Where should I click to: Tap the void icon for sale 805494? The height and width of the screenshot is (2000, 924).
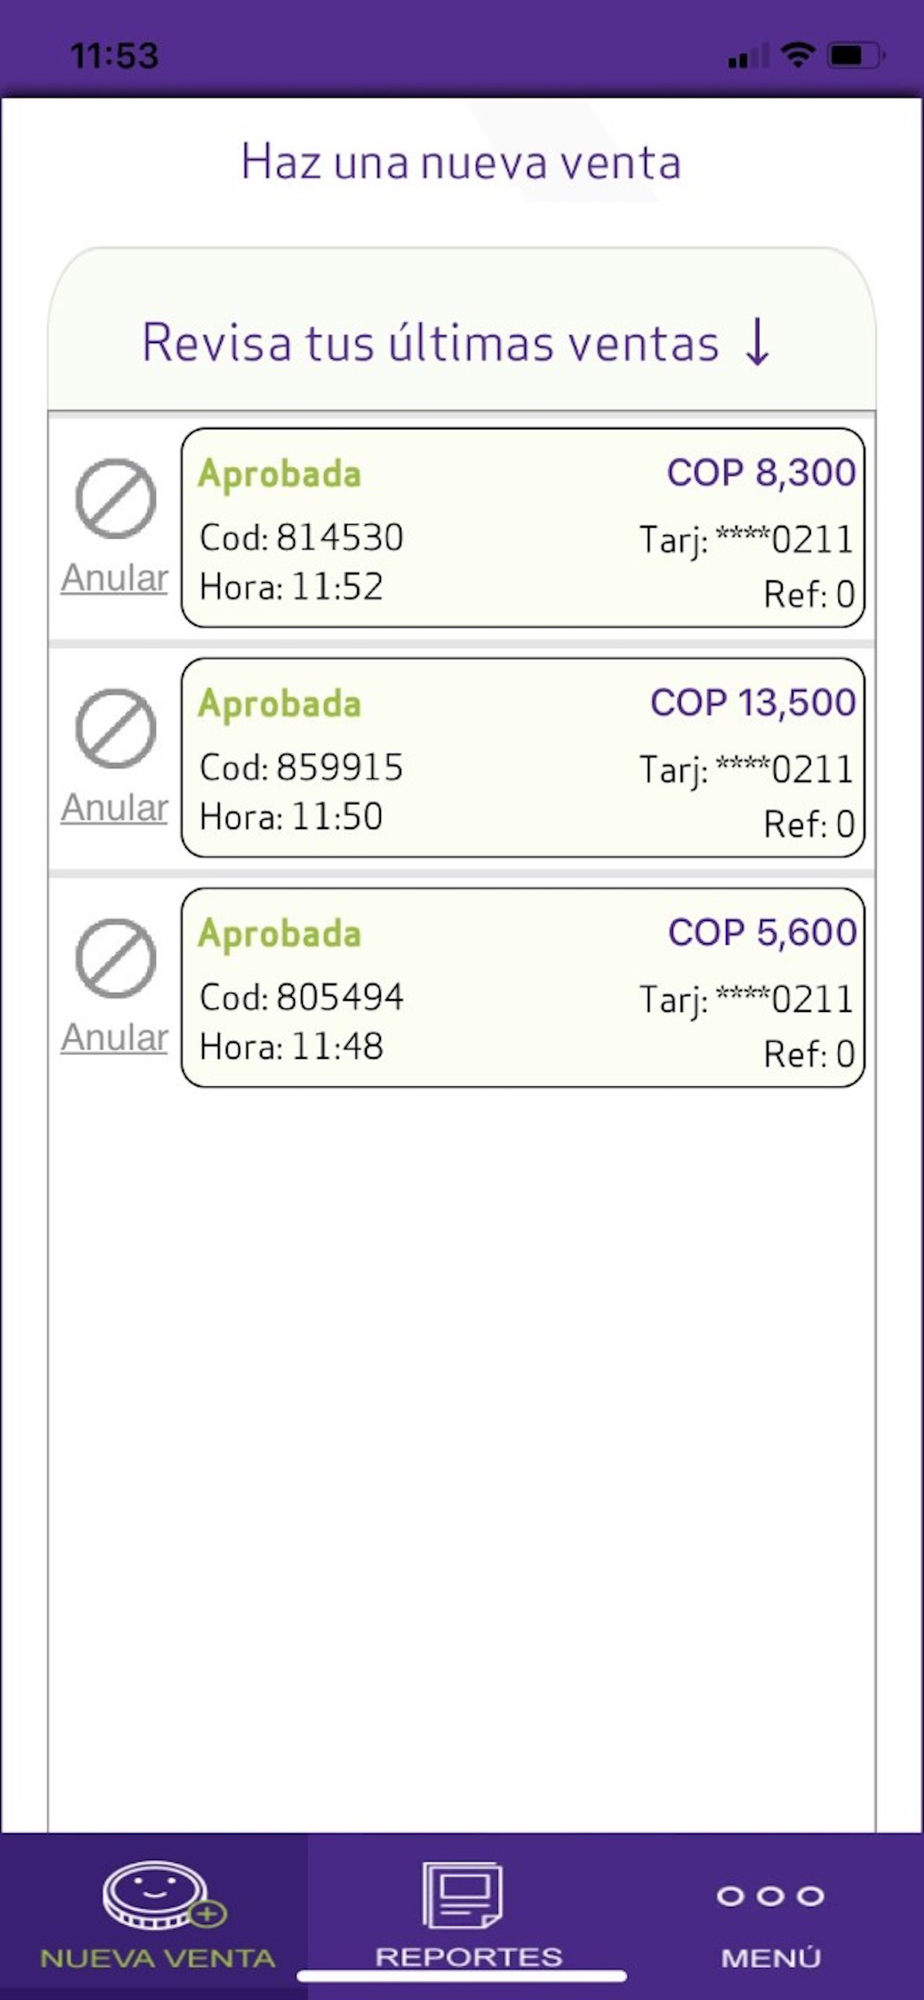tap(116, 958)
